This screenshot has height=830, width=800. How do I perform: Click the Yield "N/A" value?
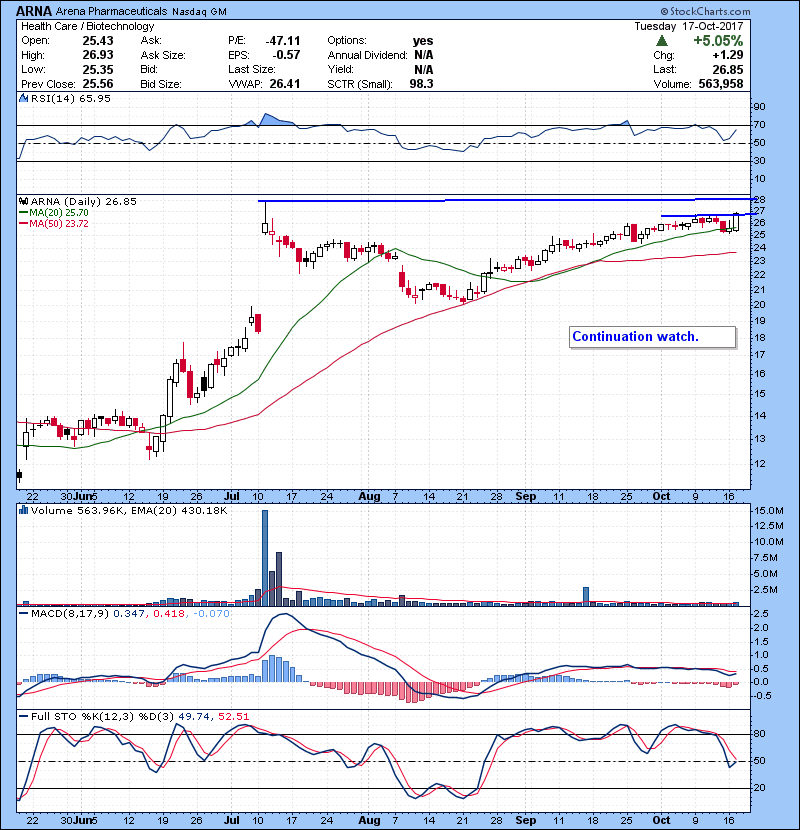click(x=424, y=69)
